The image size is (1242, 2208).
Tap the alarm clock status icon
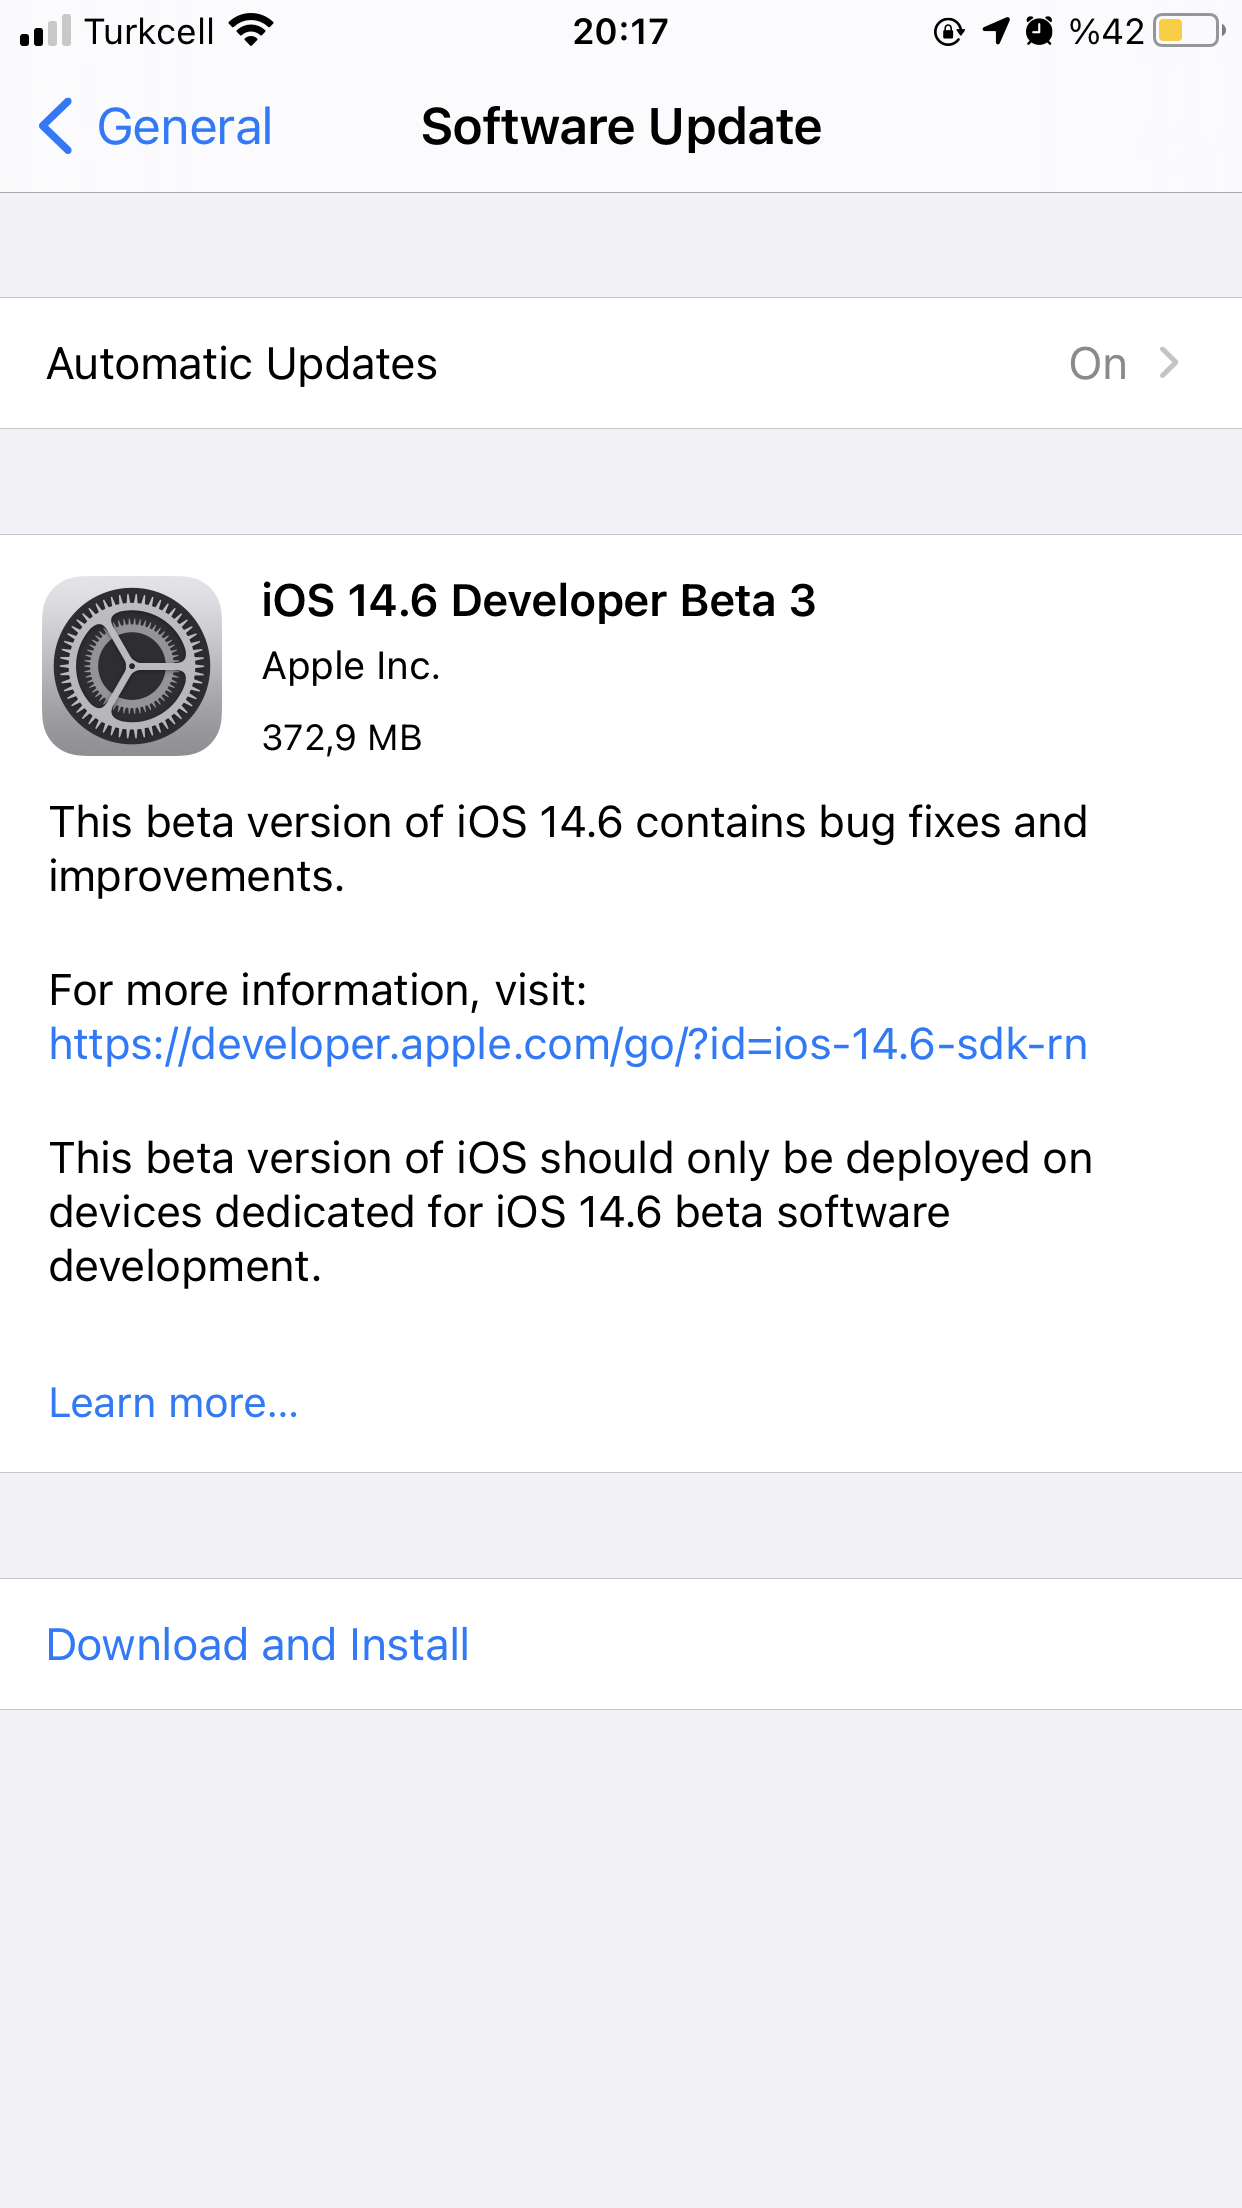click(1040, 31)
